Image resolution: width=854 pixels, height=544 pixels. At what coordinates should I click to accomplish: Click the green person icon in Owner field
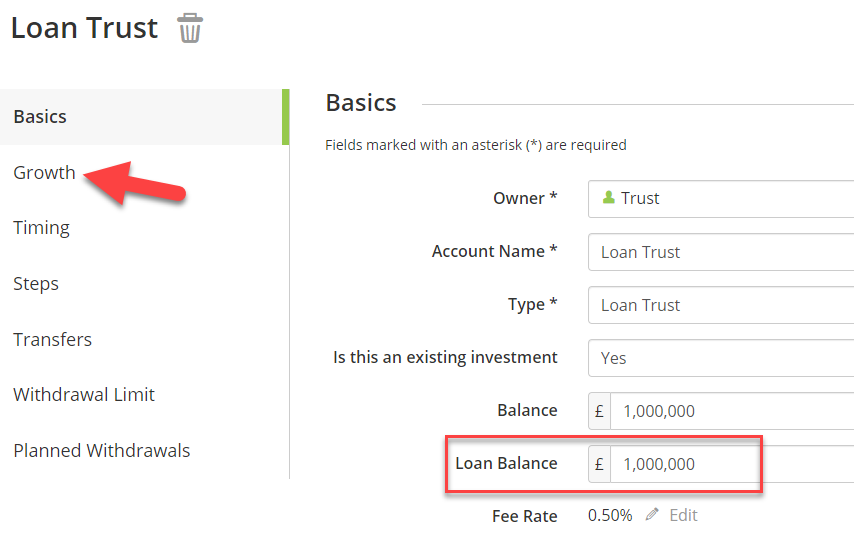(x=608, y=197)
